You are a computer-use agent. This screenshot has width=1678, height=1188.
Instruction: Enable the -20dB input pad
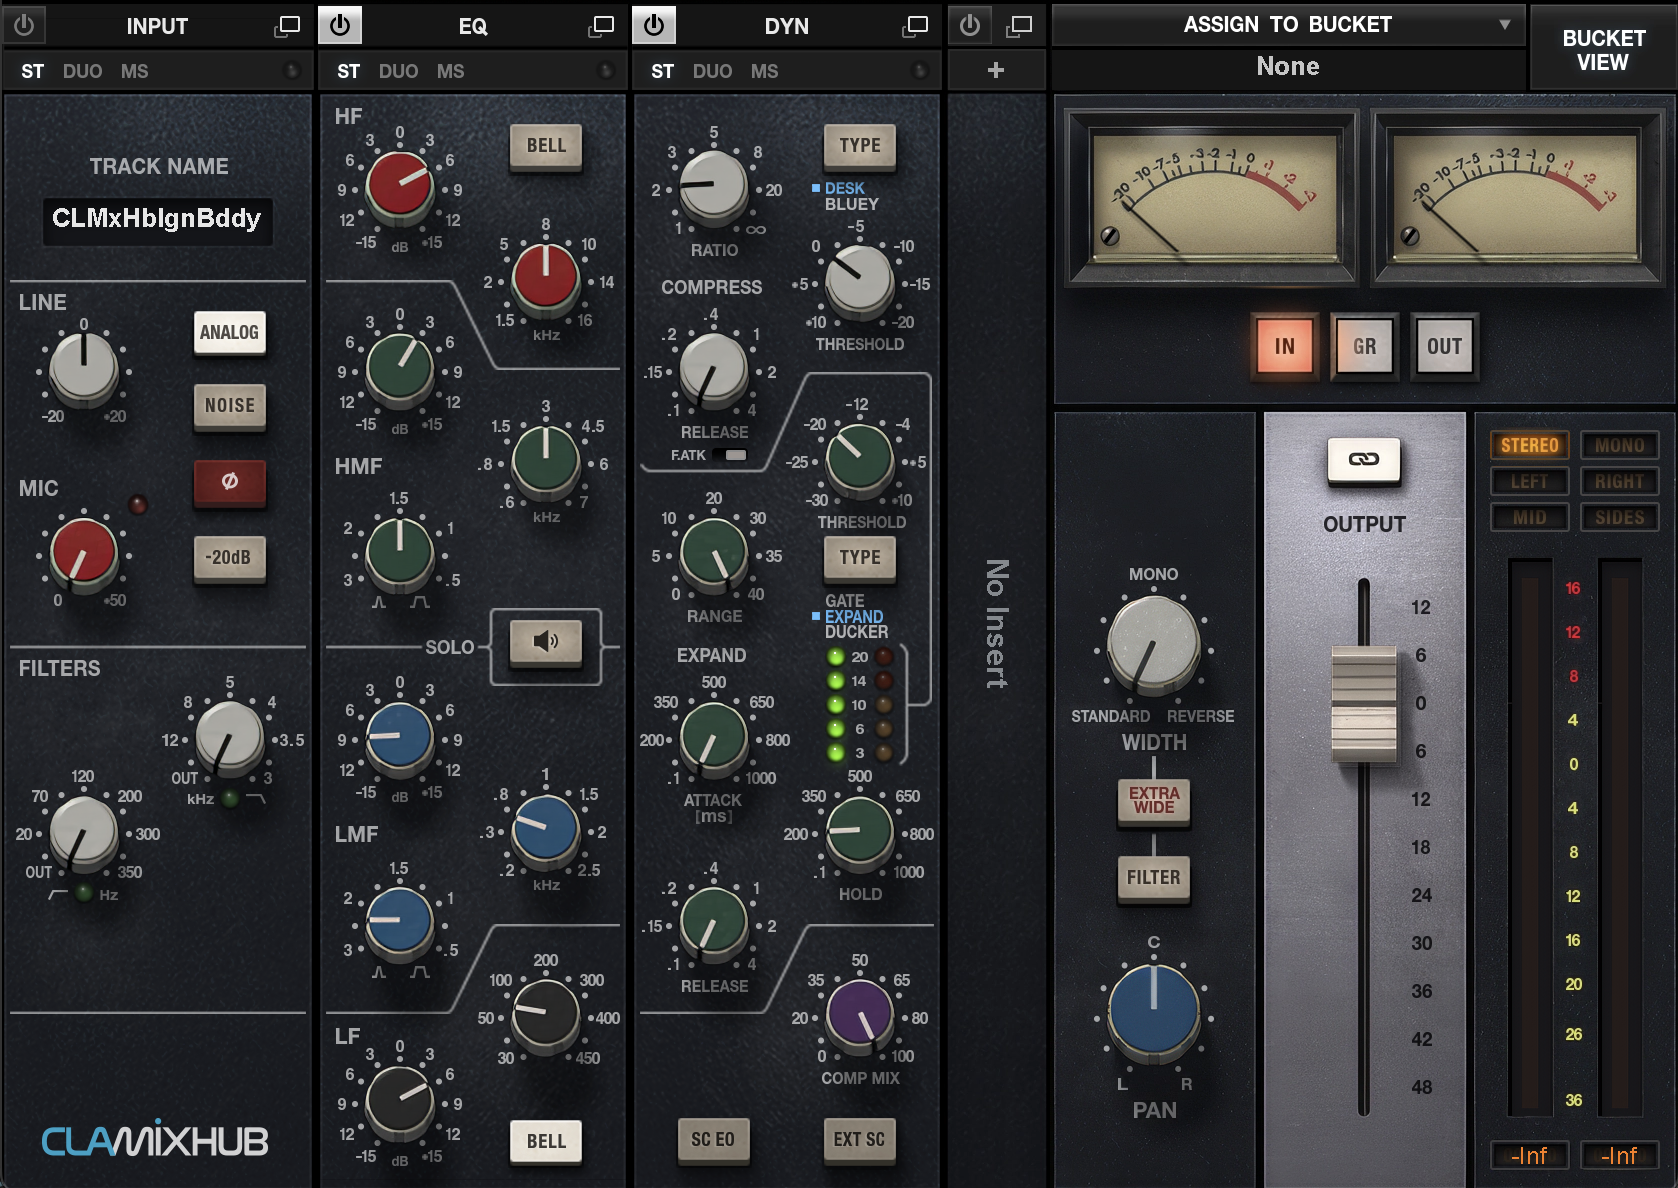tap(229, 559)
